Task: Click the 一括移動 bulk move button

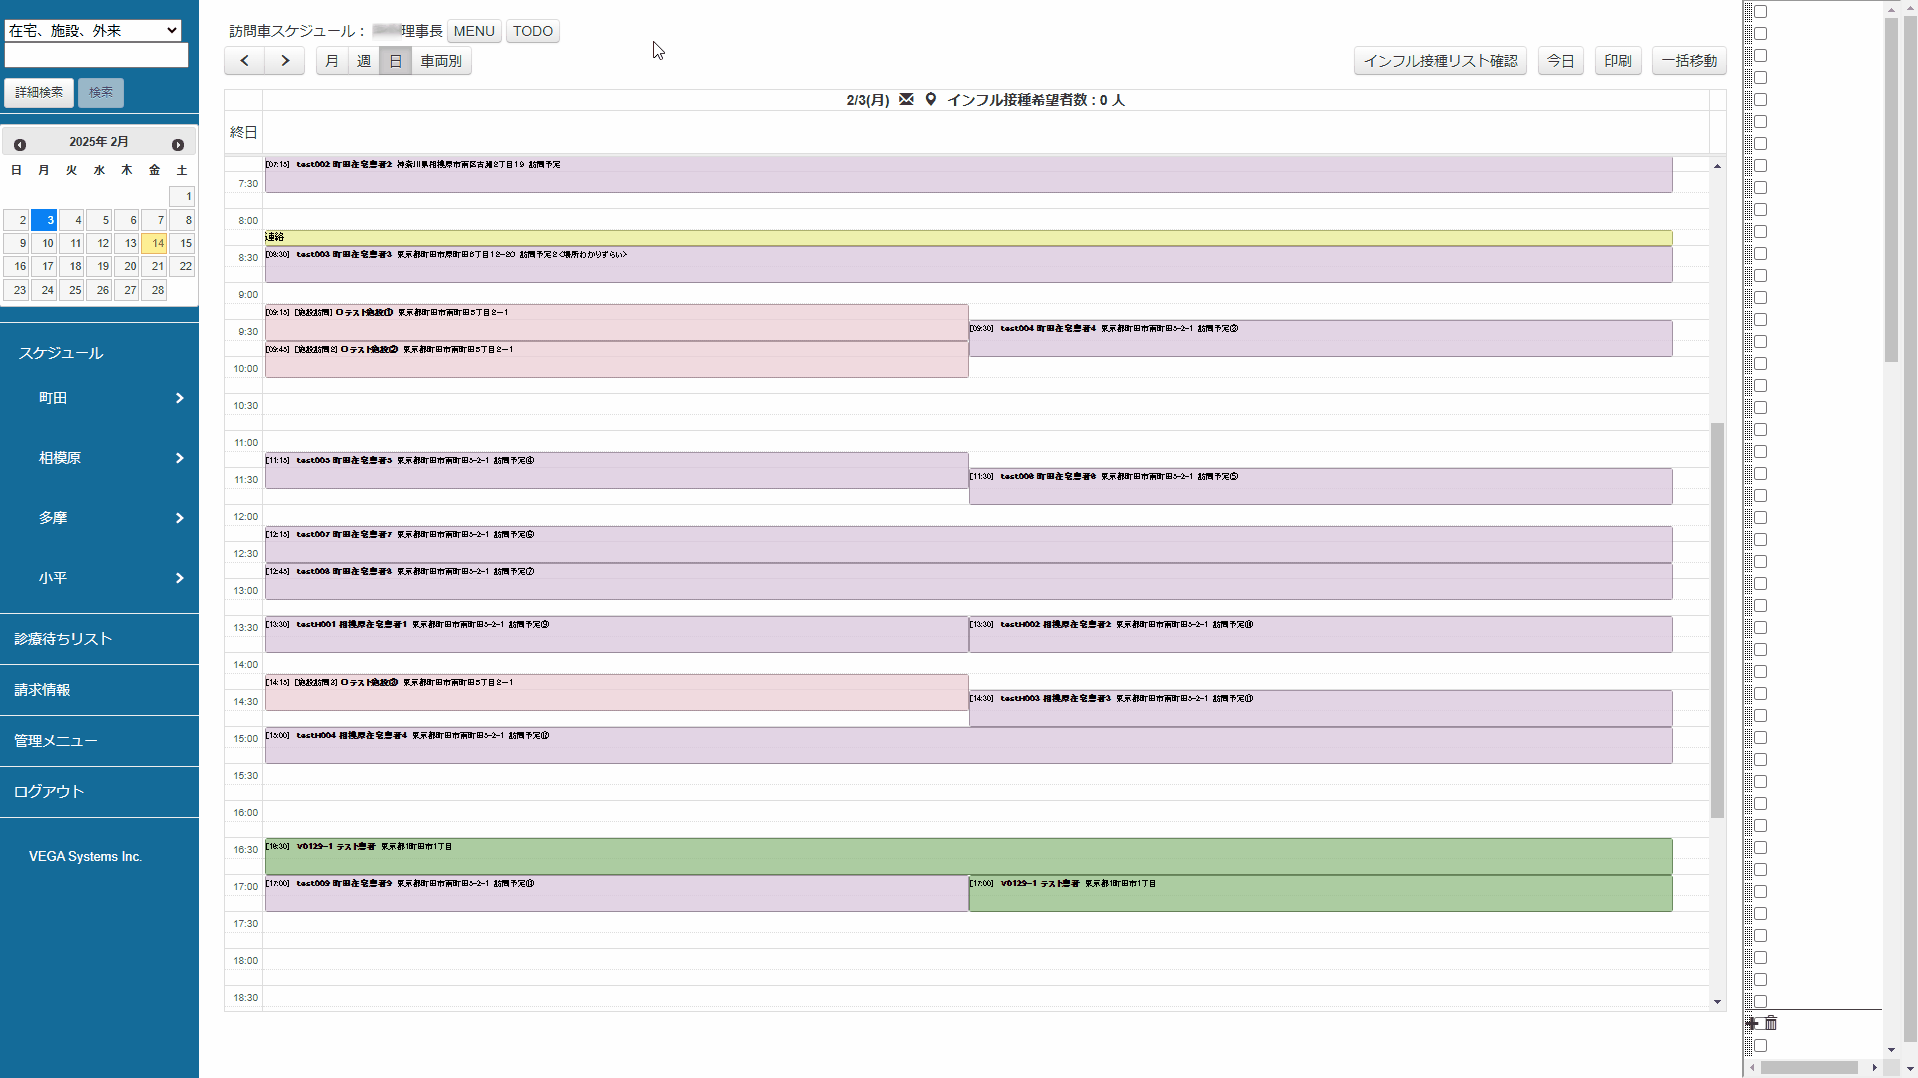Action: (x=1690, y=61)
